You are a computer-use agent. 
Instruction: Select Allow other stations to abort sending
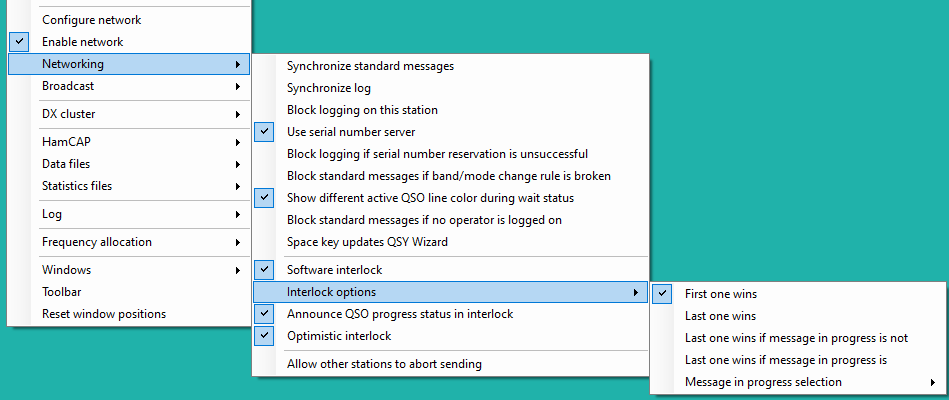point(450,364)
